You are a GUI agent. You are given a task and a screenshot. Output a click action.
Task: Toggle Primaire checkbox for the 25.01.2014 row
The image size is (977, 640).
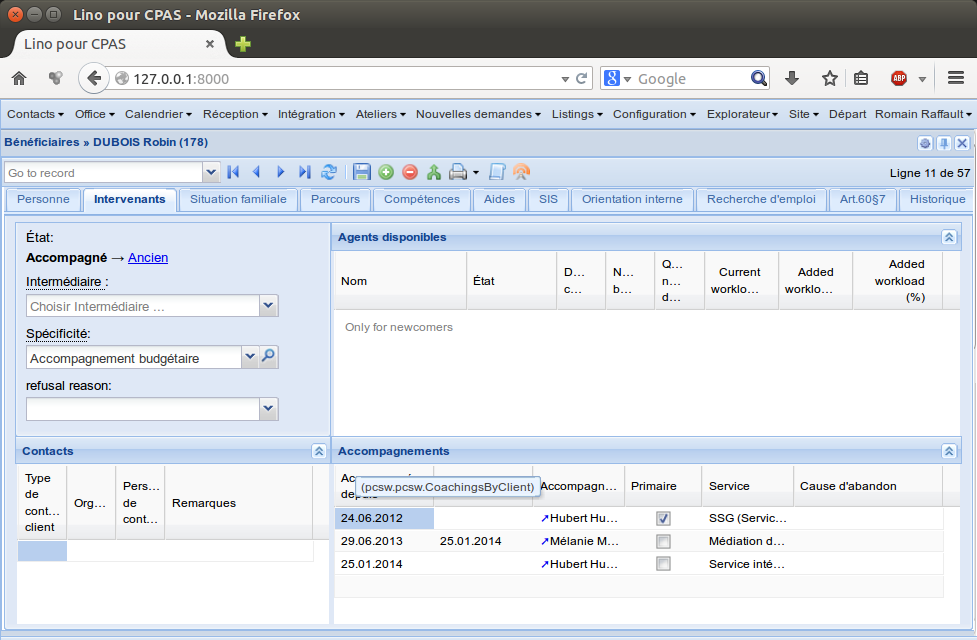(663, 564)
